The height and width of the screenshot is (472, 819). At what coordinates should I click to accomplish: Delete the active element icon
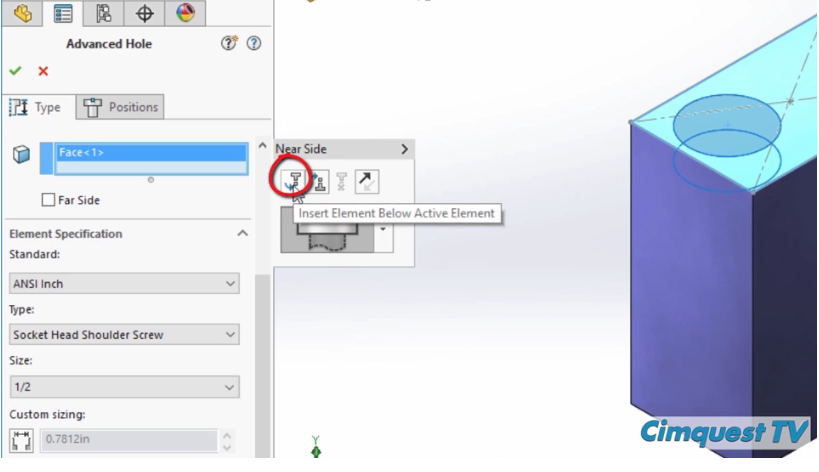click(342, 182)
